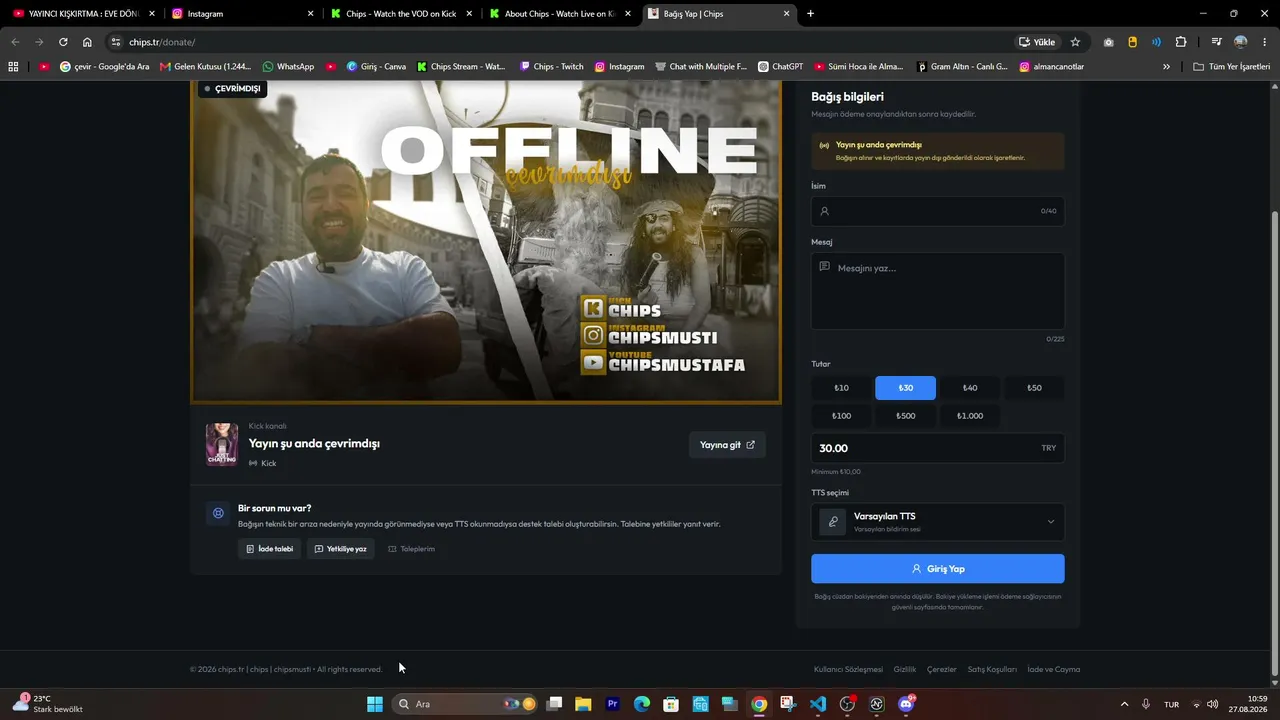
Task: Click the site info icon in address bar
Action: point(115,42)
